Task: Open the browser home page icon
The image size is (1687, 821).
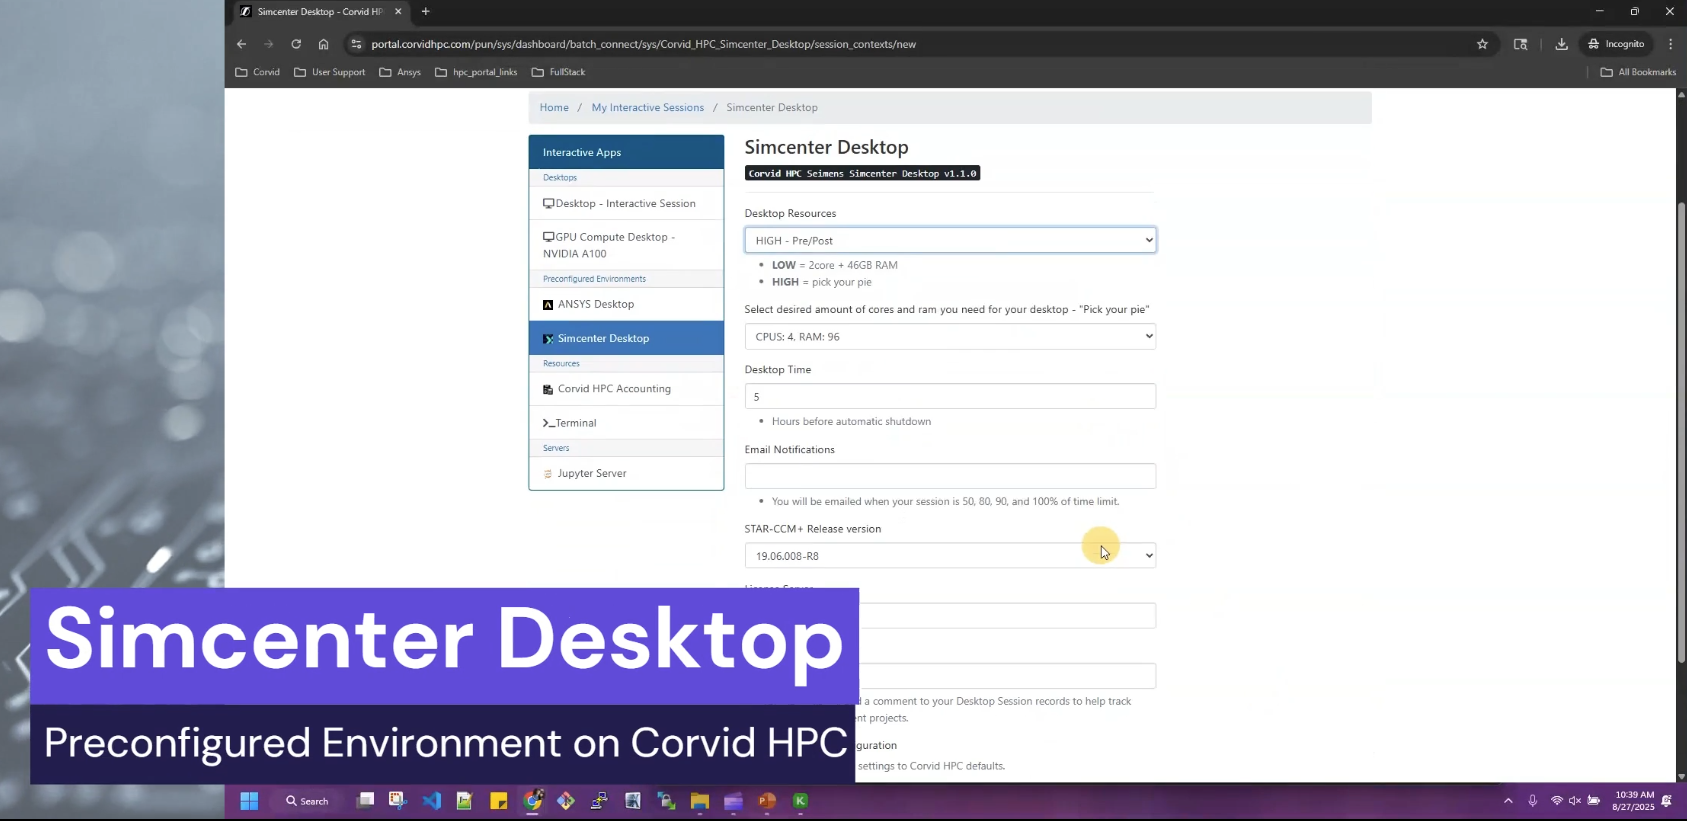Action: pos(323,44)
